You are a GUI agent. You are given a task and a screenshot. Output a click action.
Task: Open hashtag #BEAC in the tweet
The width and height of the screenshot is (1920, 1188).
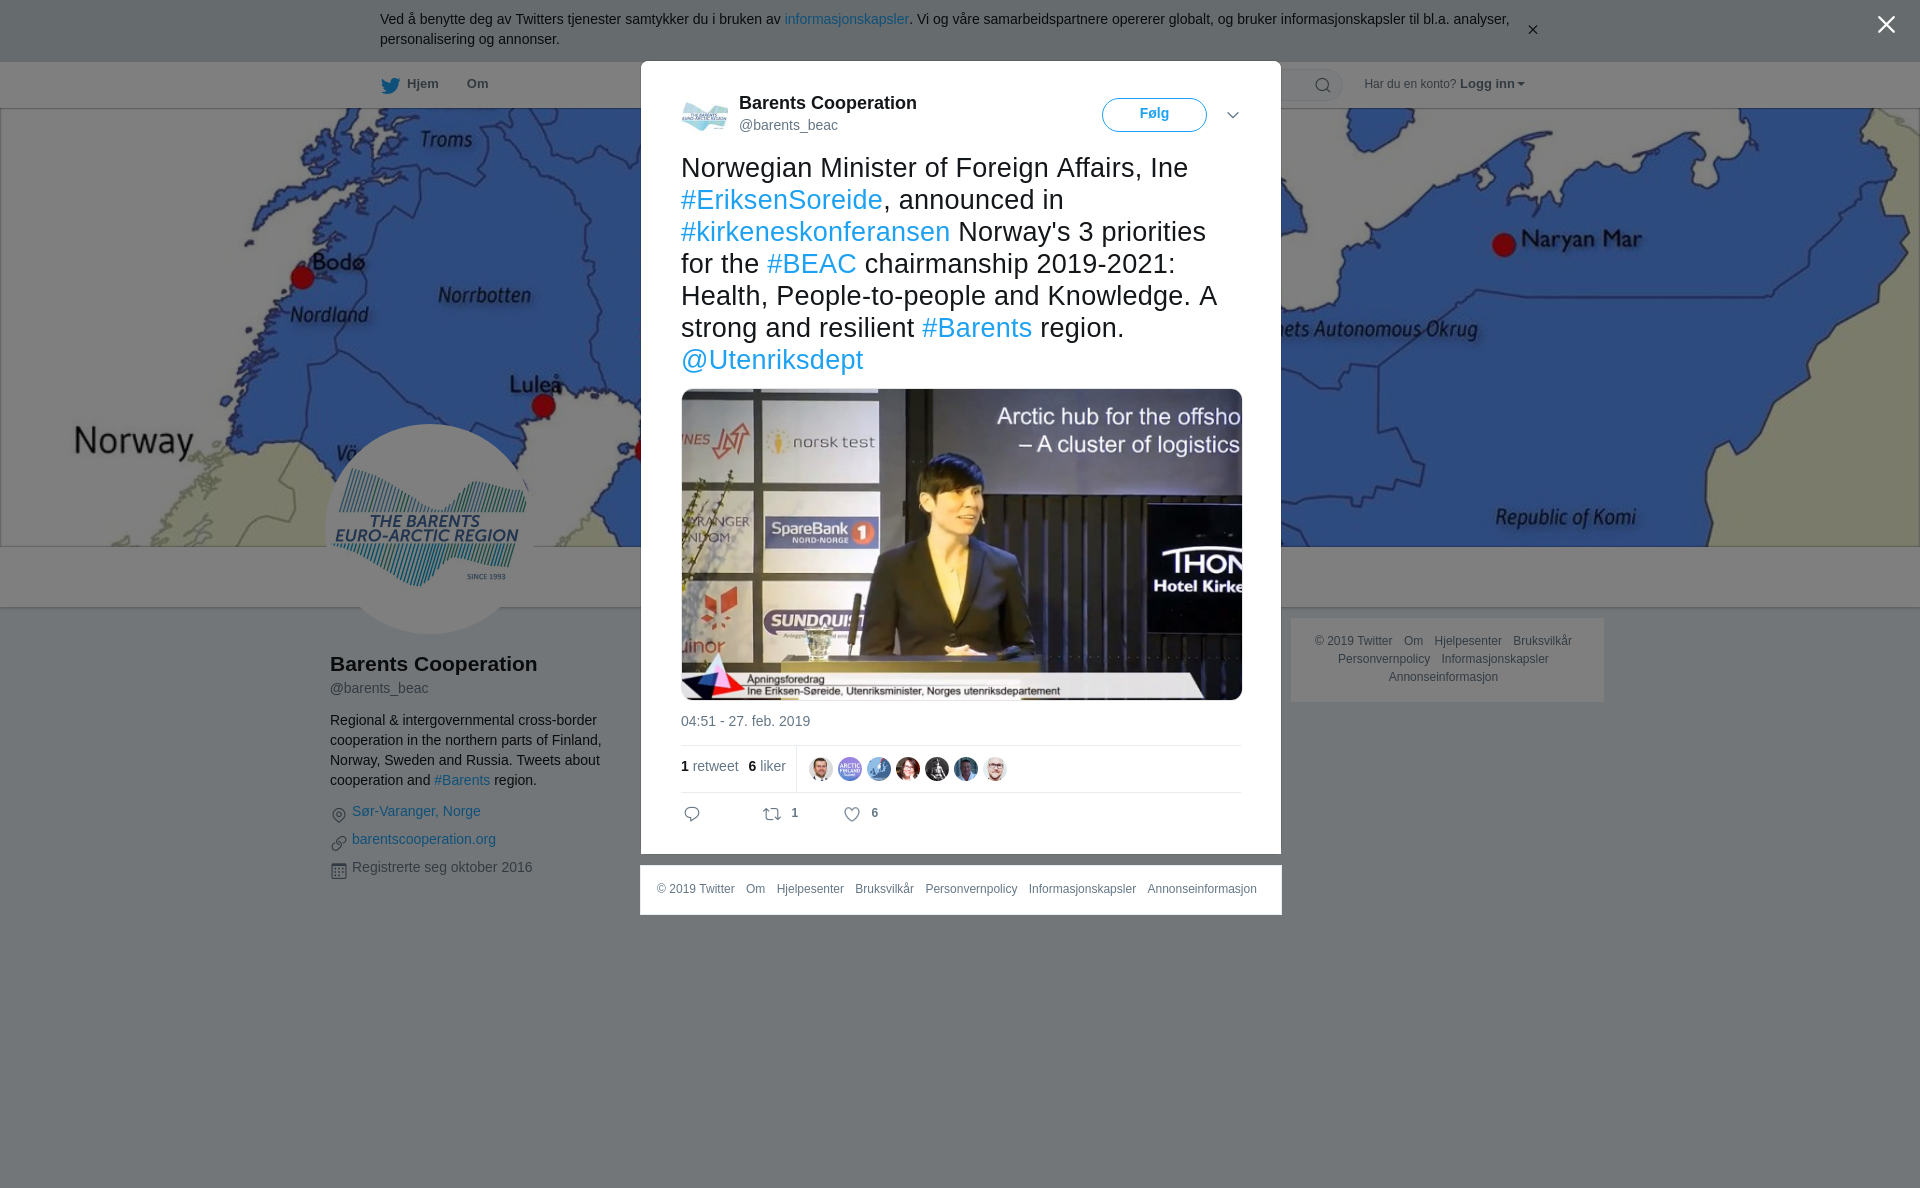pos(811,264)
